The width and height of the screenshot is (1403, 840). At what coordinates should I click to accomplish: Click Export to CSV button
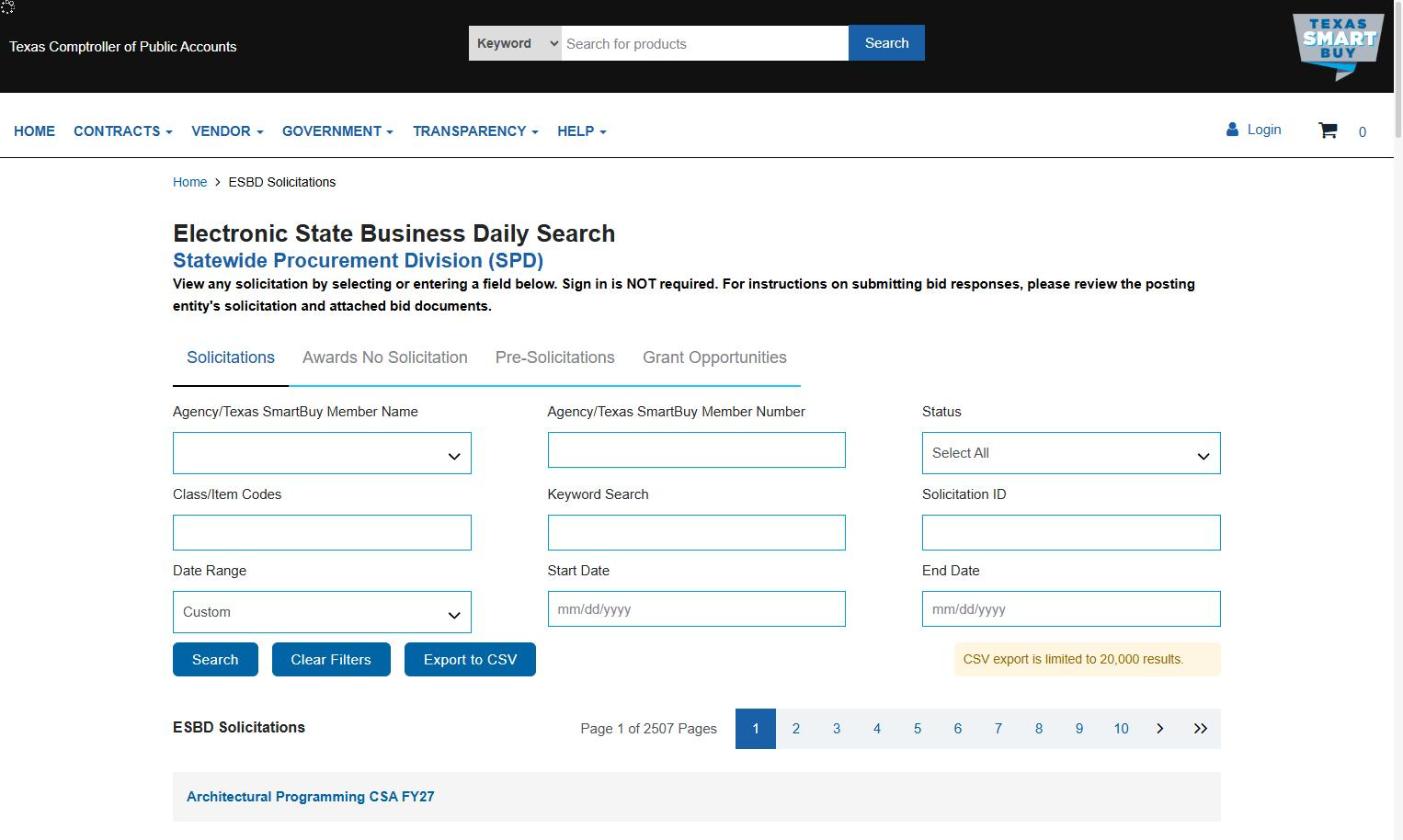470,659
